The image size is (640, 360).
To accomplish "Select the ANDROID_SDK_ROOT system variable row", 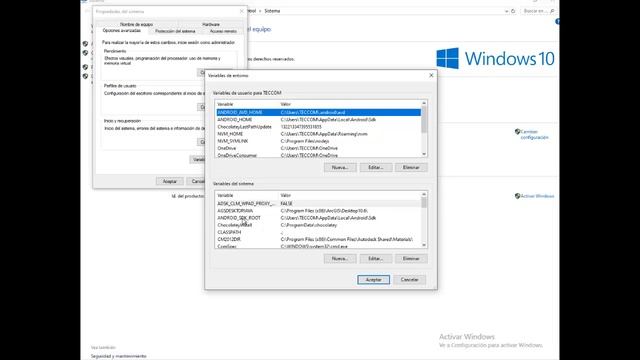I will pyautogui.click(x=318, y=218).
